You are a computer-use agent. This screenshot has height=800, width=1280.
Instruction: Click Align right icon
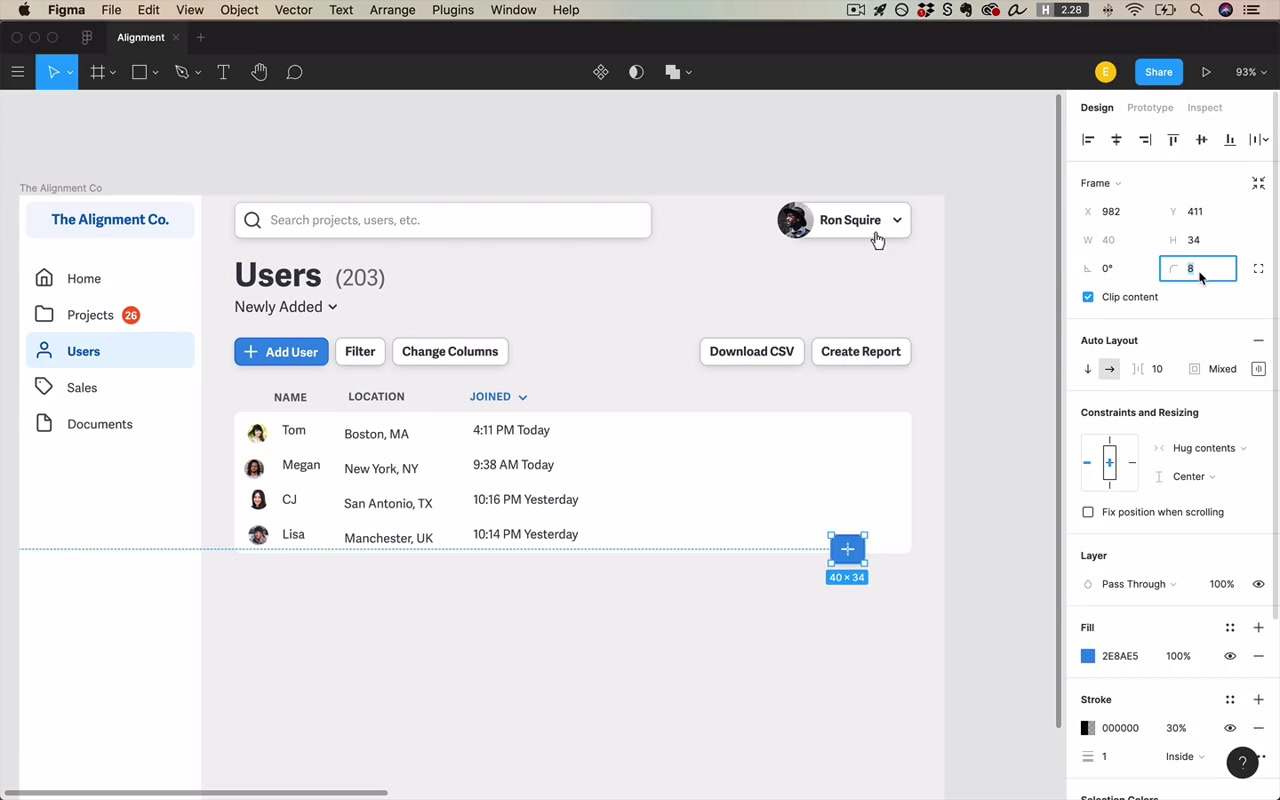point(1145,140)
